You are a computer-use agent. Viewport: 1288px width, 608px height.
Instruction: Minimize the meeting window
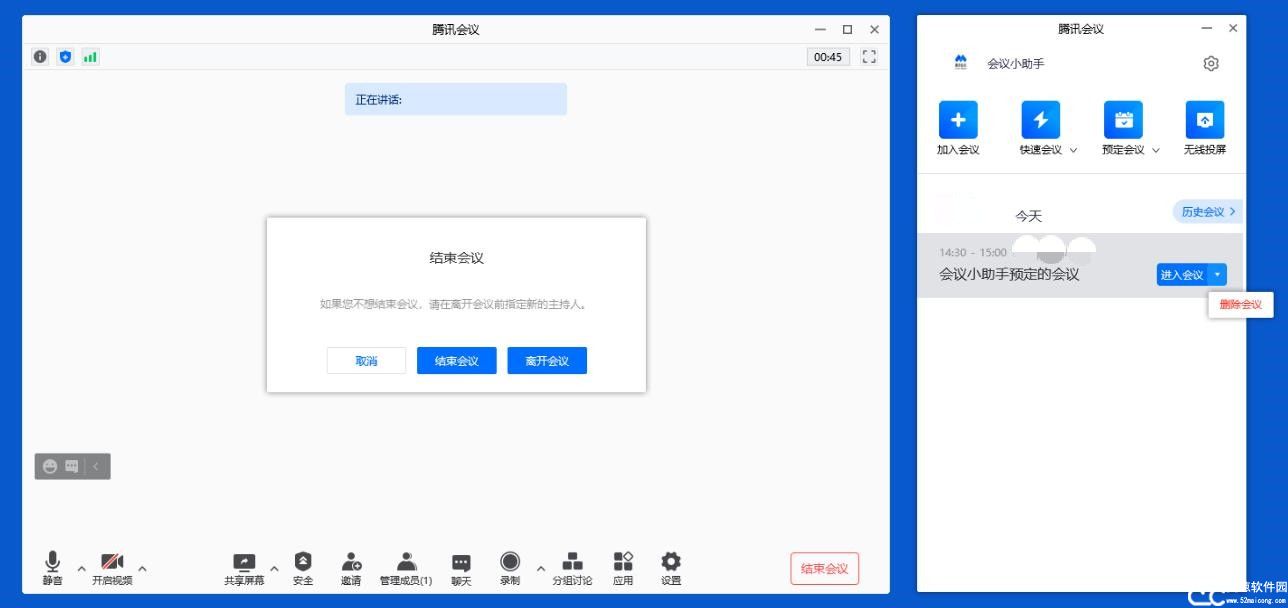821,29
